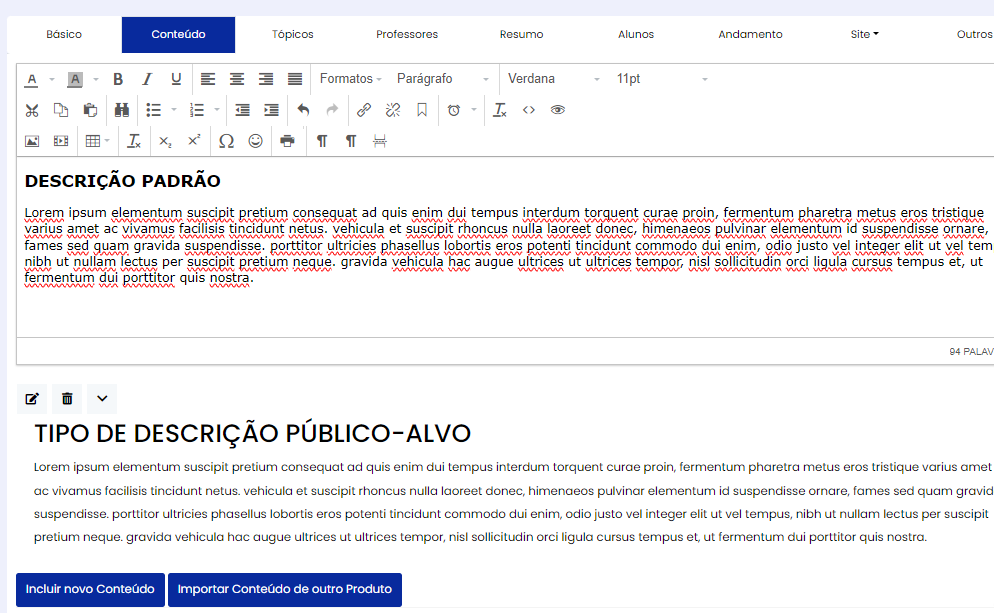994x613 pixels.
Task: Switch to the Tópicos tab
Action: point(293,35)
